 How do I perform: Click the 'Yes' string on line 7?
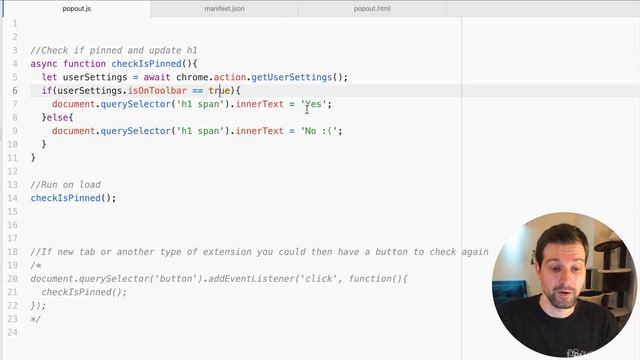coord(313,104)
